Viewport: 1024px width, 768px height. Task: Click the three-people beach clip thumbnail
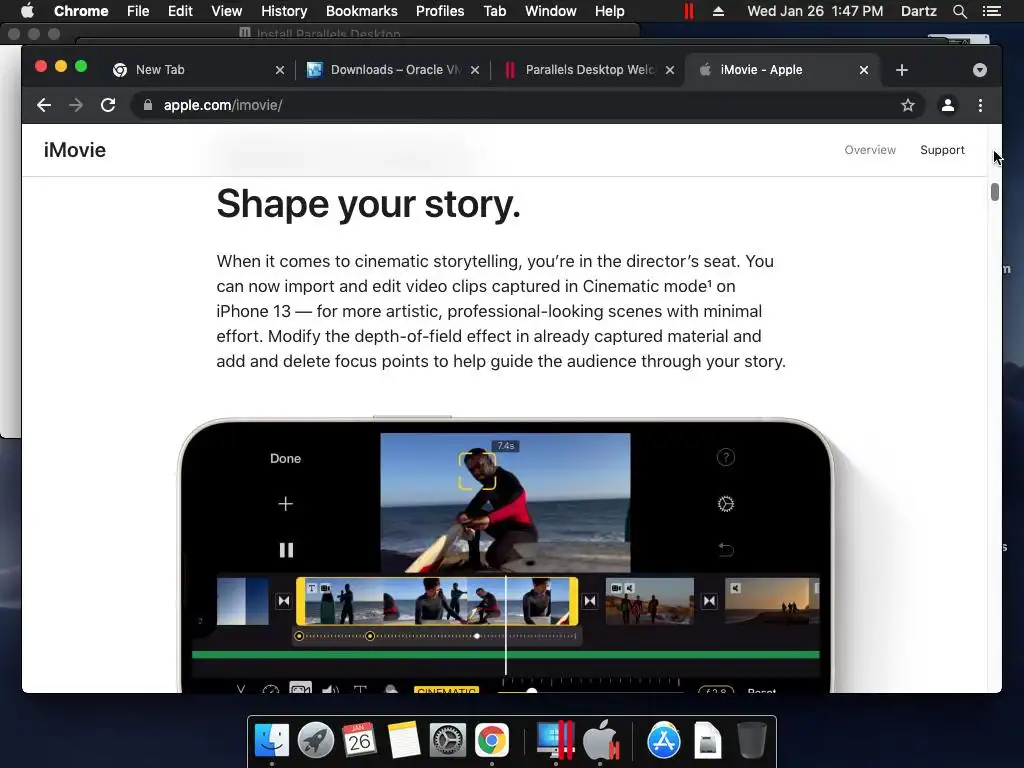pyautogui.click(x=649, y=601)
